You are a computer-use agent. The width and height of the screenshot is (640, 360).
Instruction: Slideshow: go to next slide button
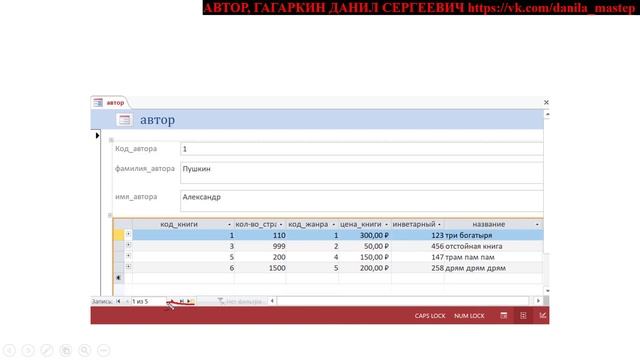point(28,350)
